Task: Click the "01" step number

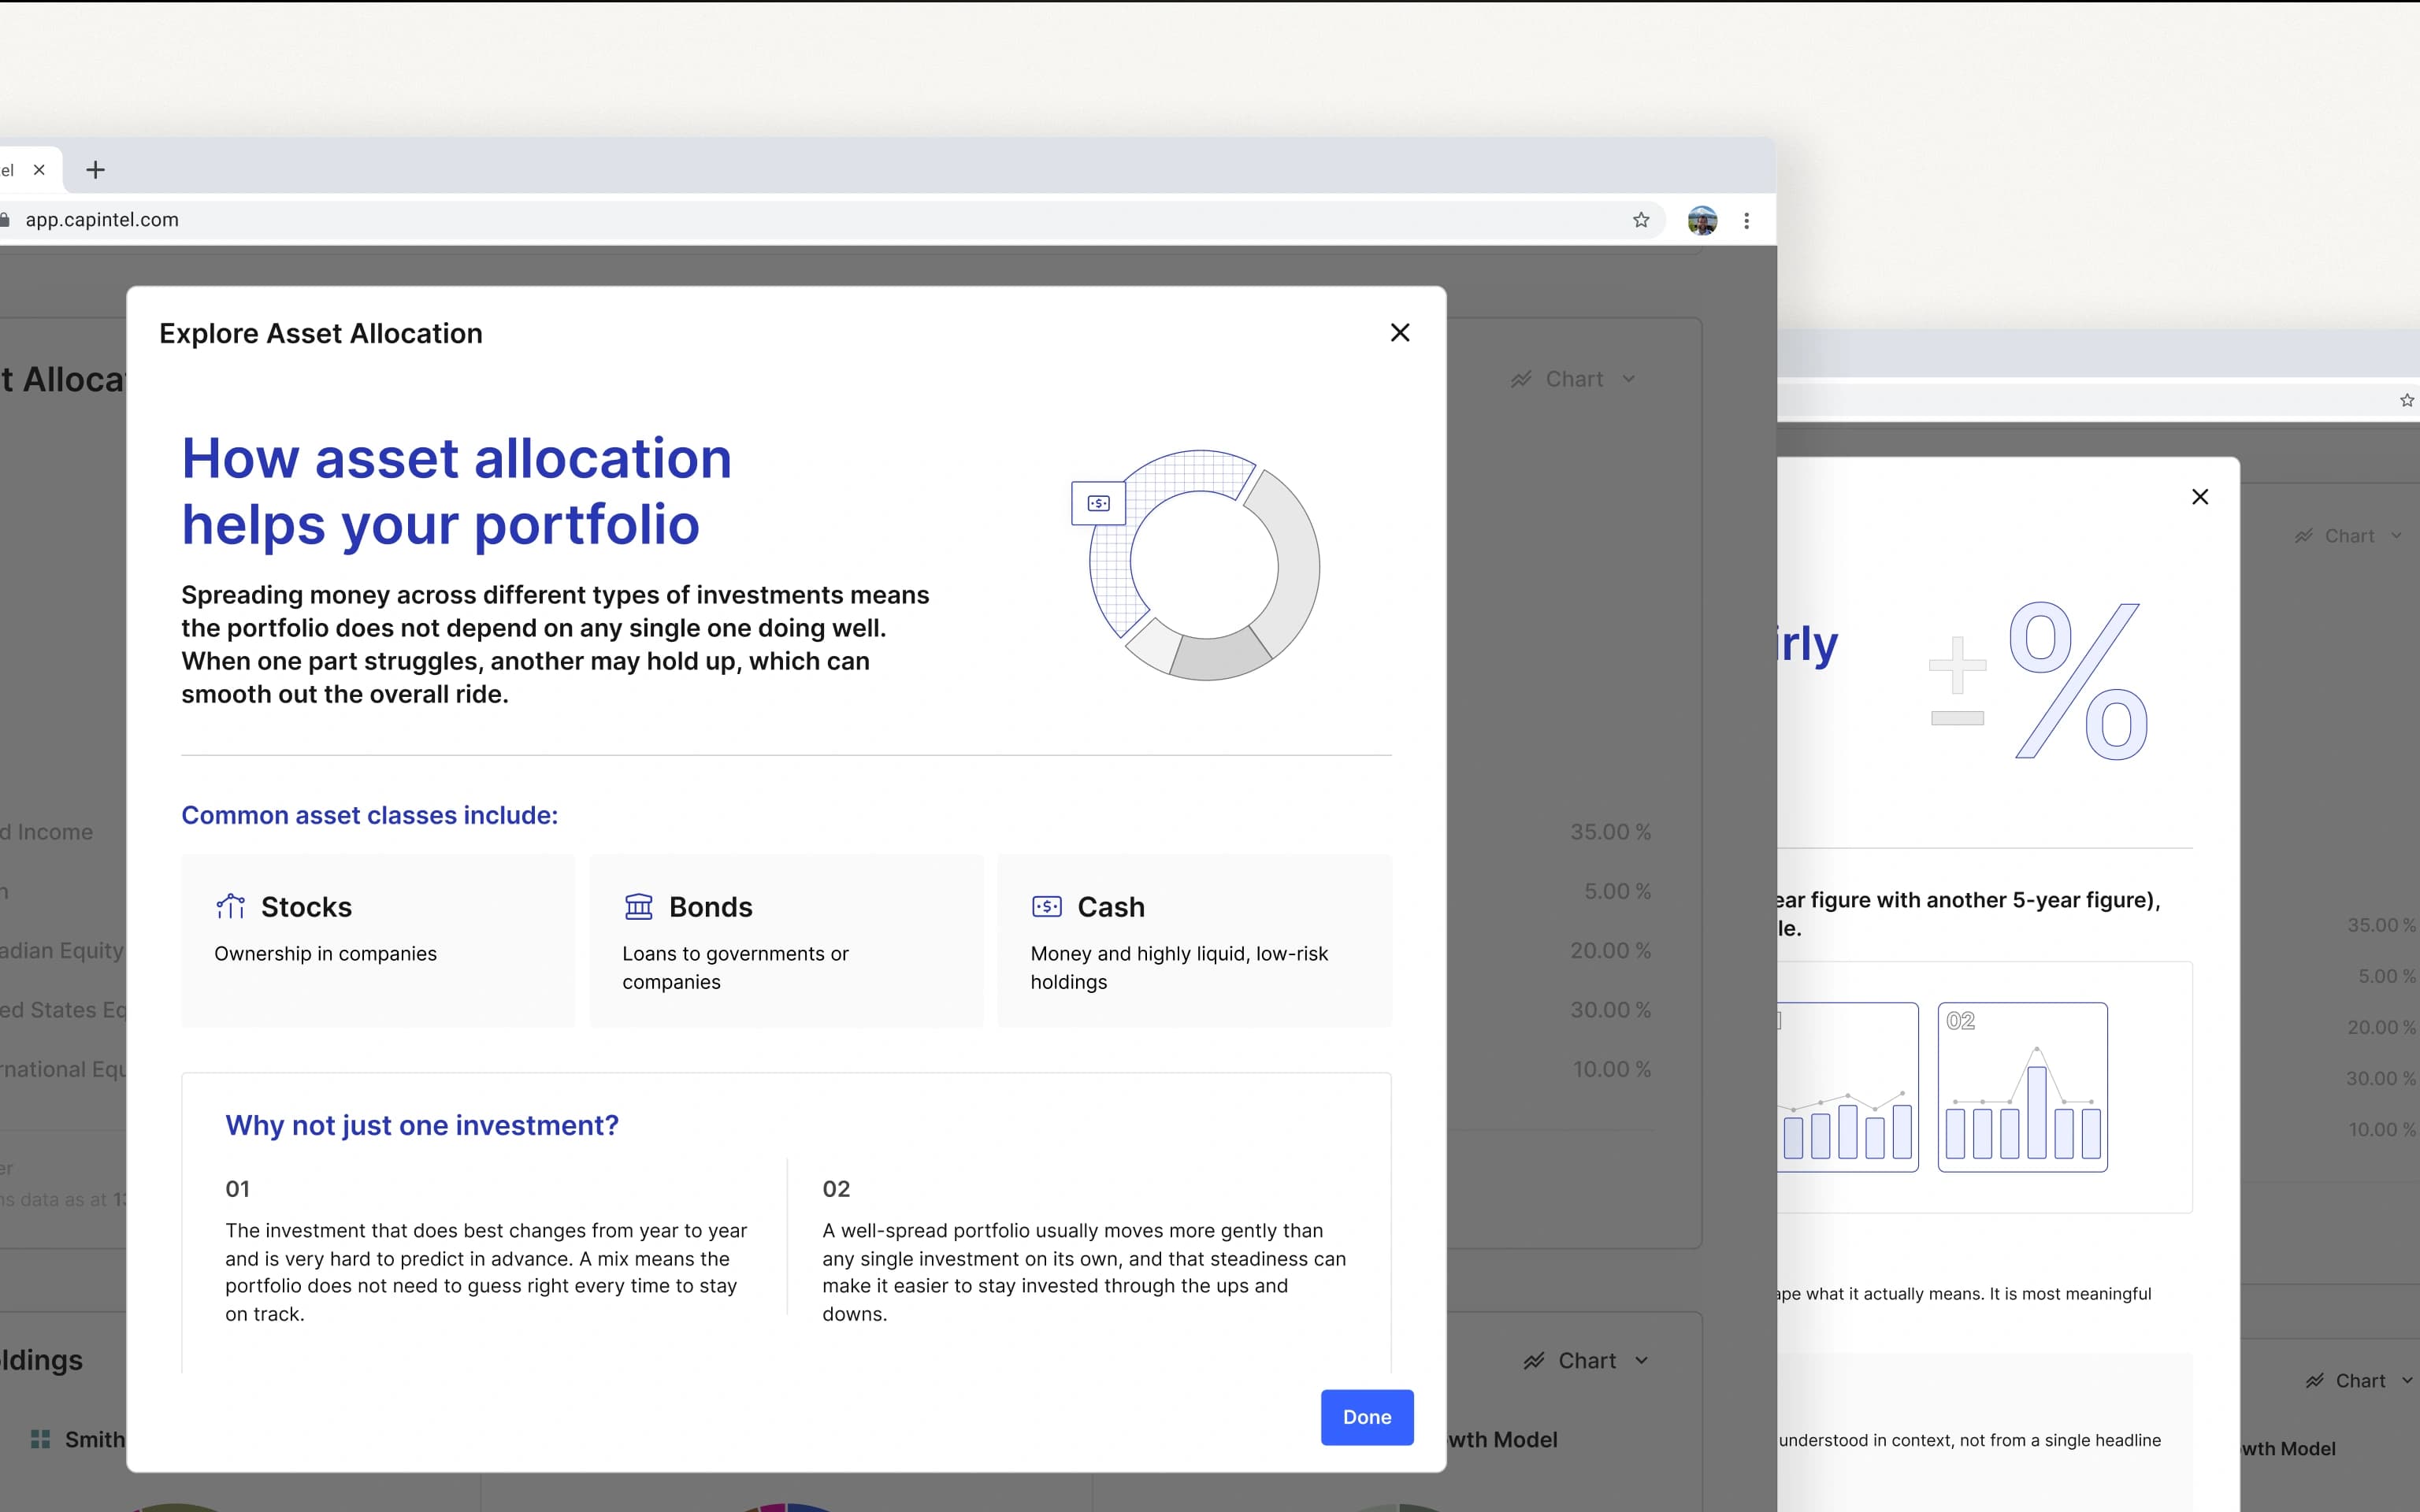Action: pos(237,1189)
